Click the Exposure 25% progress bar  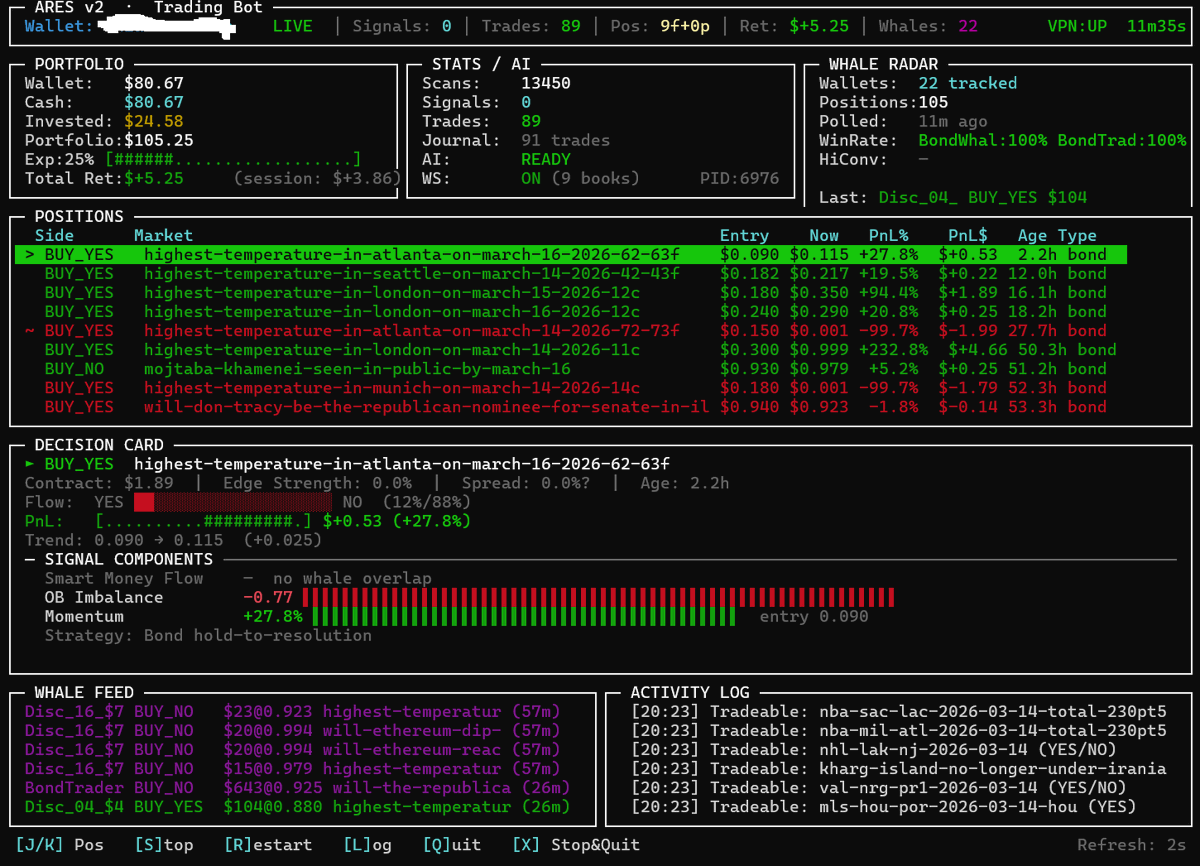coord(233,160)
